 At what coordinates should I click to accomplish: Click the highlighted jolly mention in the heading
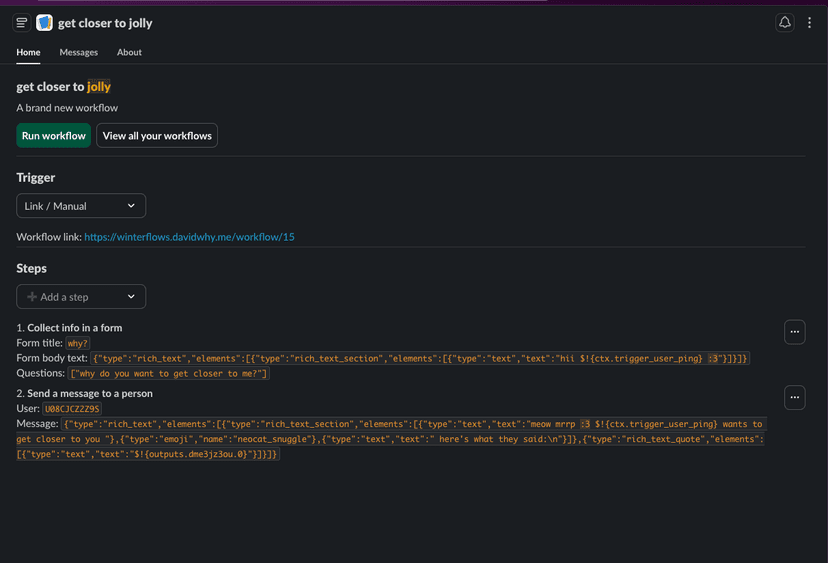click(x=99, y=87)
